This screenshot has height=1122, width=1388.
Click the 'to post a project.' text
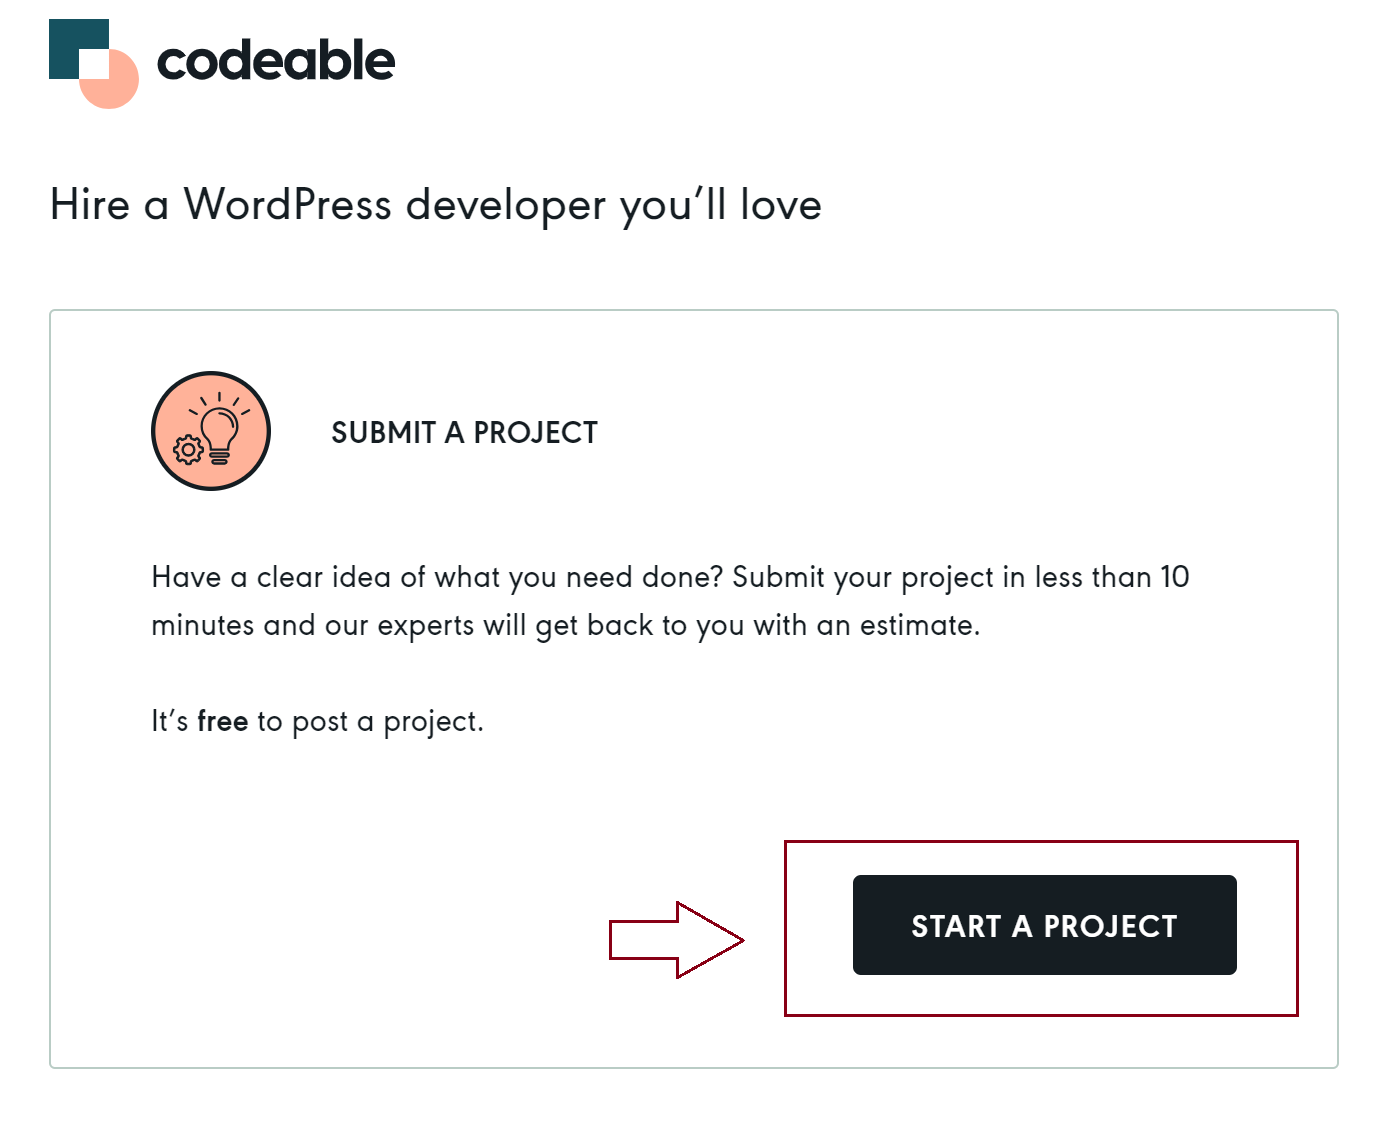tap(370, 722)
